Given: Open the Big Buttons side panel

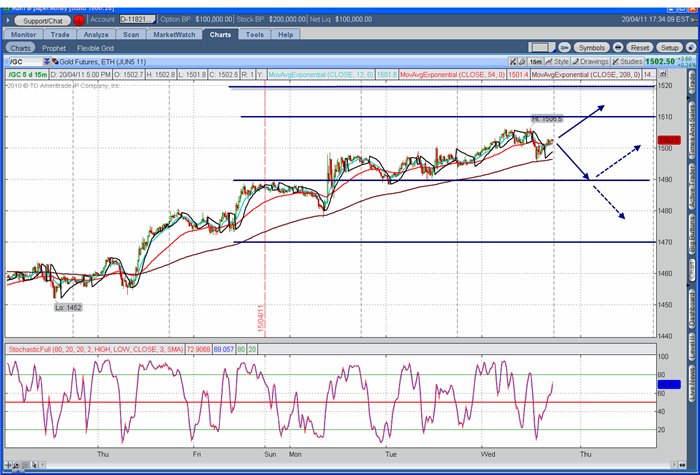Looking at the screenshot, I should click(692, 236).
